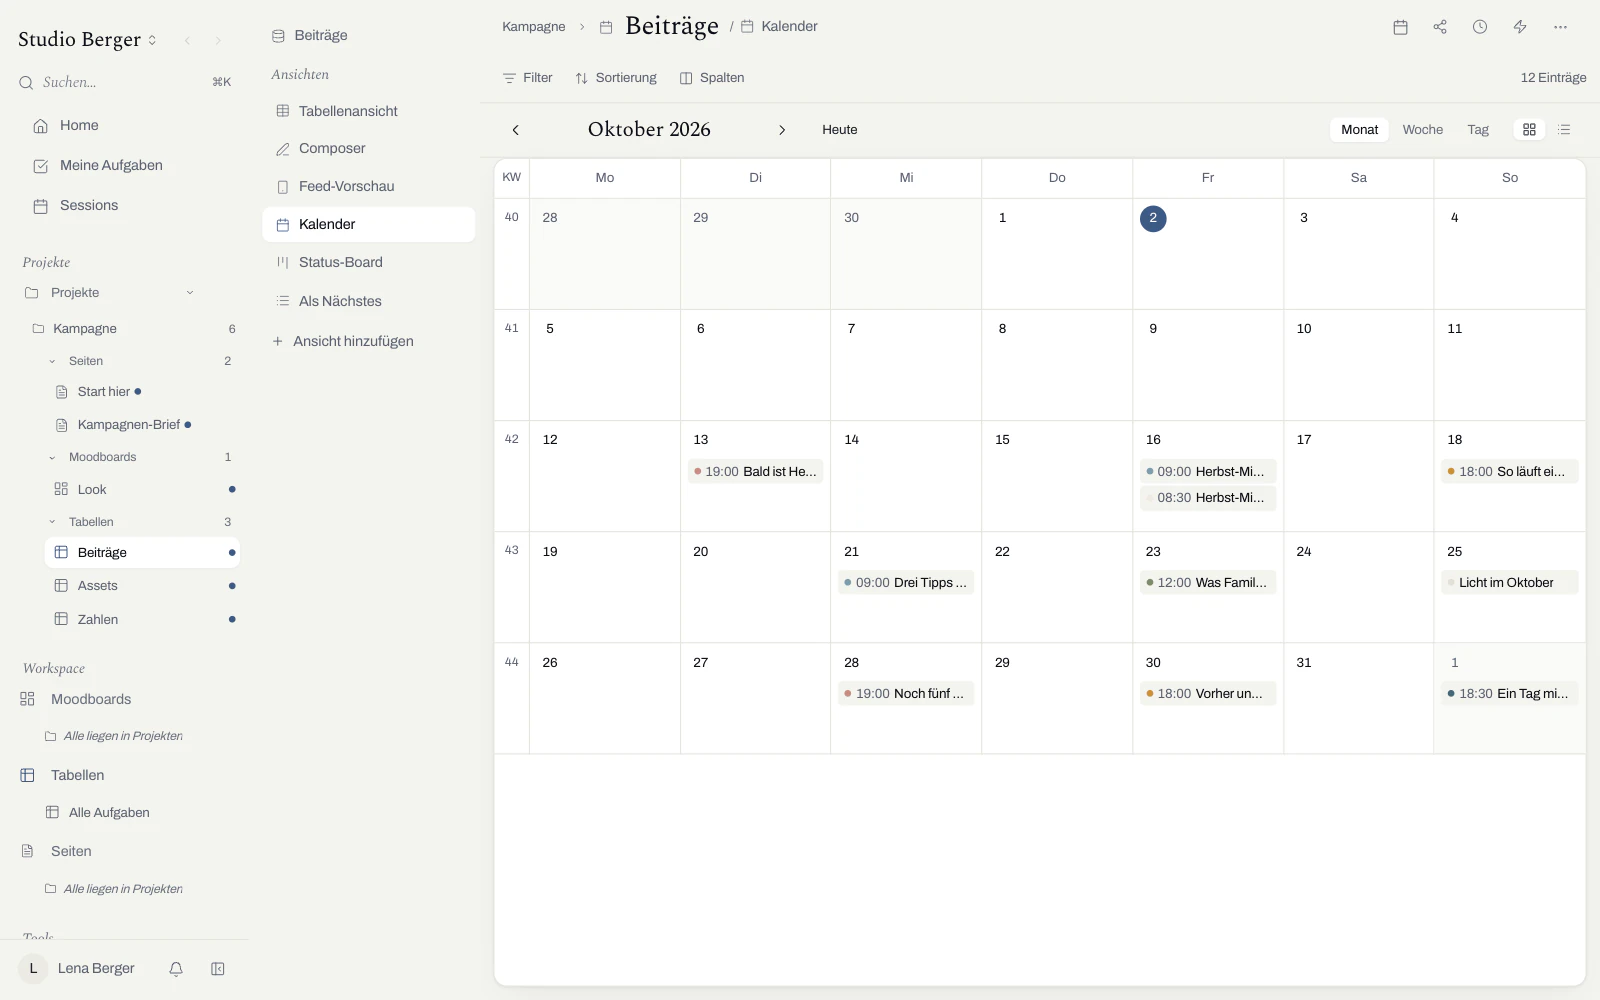Click the lightning bolt automation icon
The image size is (1600, 1000).
[1520, 27]
